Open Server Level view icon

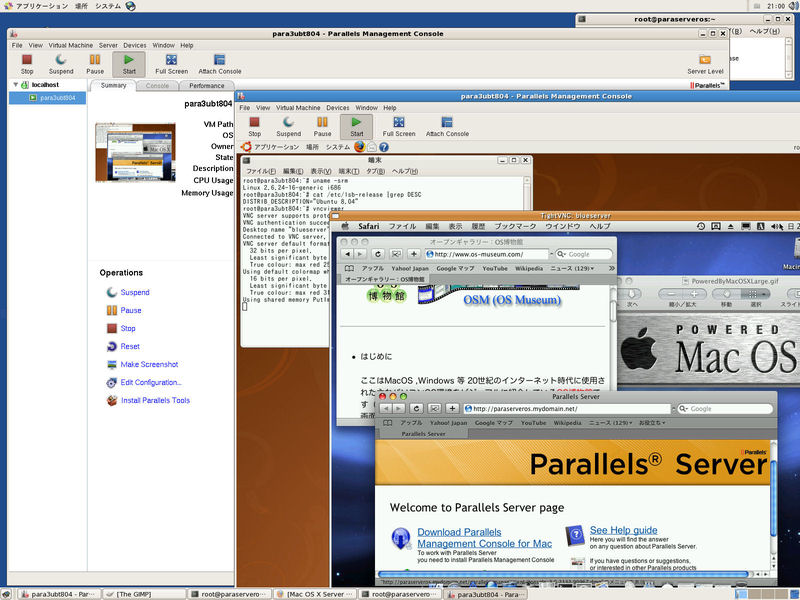(705, 60)
